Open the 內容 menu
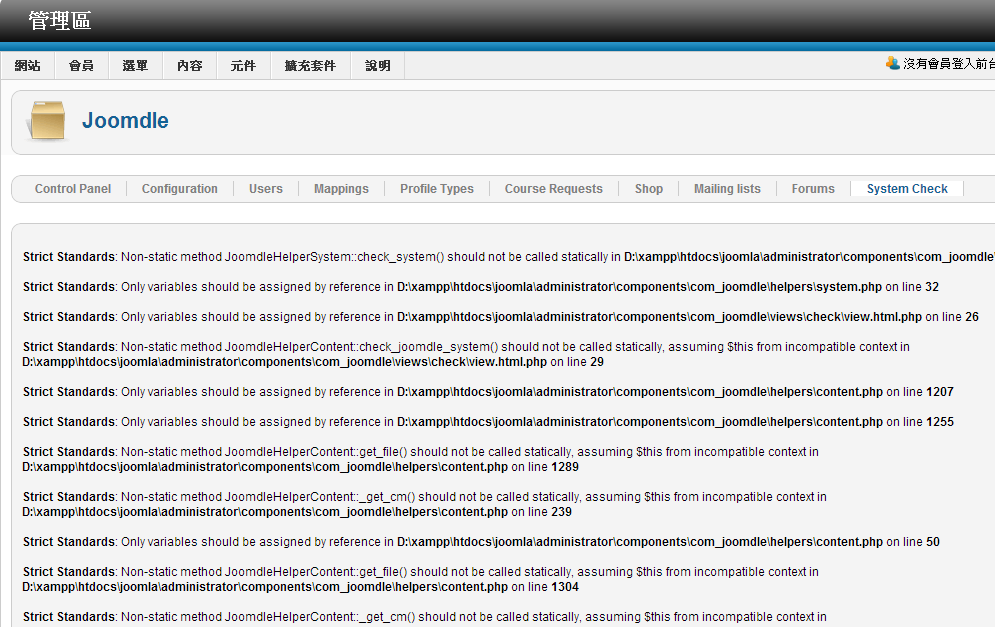995x627 pixels. 189,65
